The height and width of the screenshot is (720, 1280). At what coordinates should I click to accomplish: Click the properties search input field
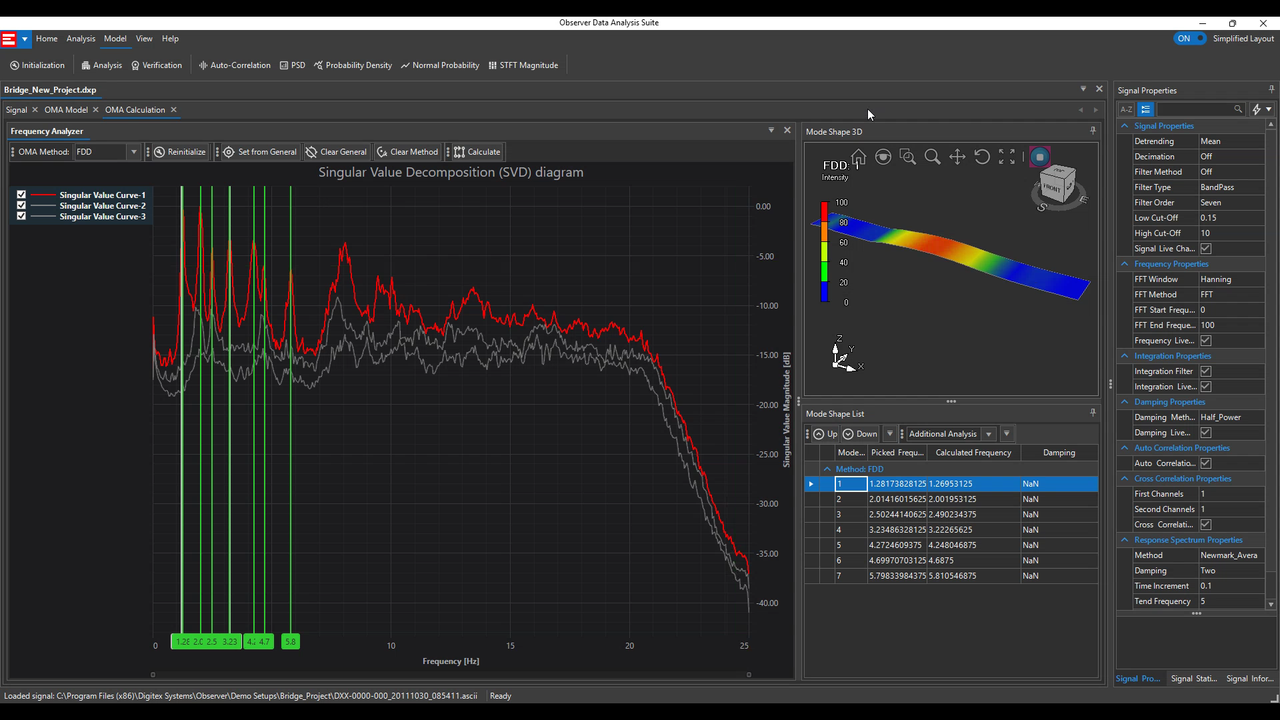(x=1194, y=109)
